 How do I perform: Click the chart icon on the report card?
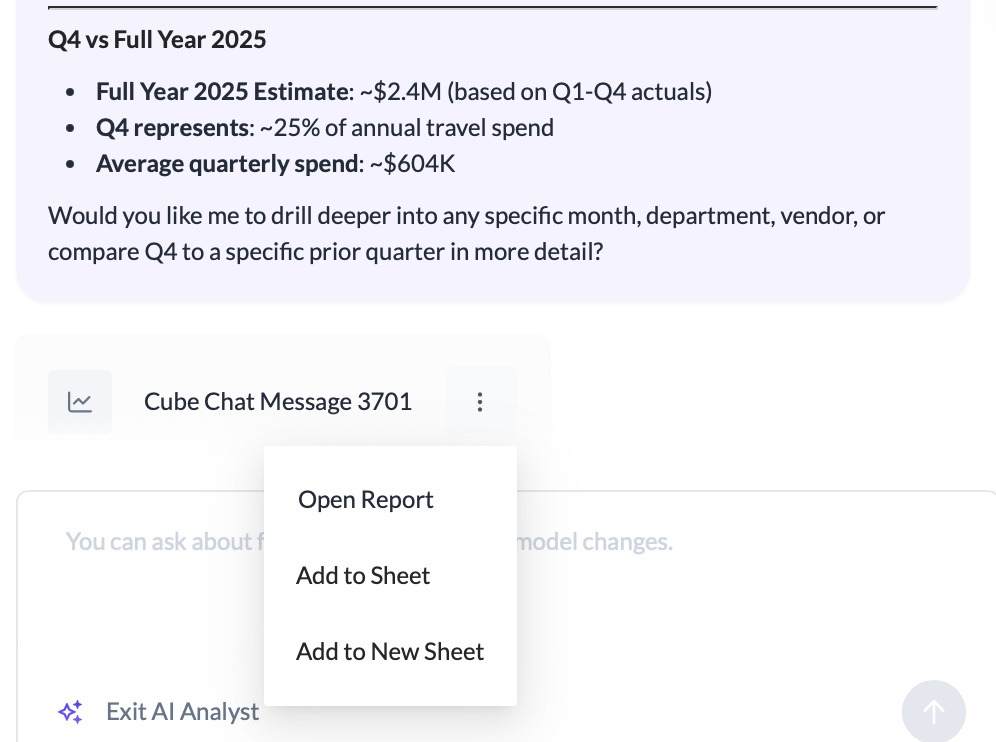[x=80, y=402]
